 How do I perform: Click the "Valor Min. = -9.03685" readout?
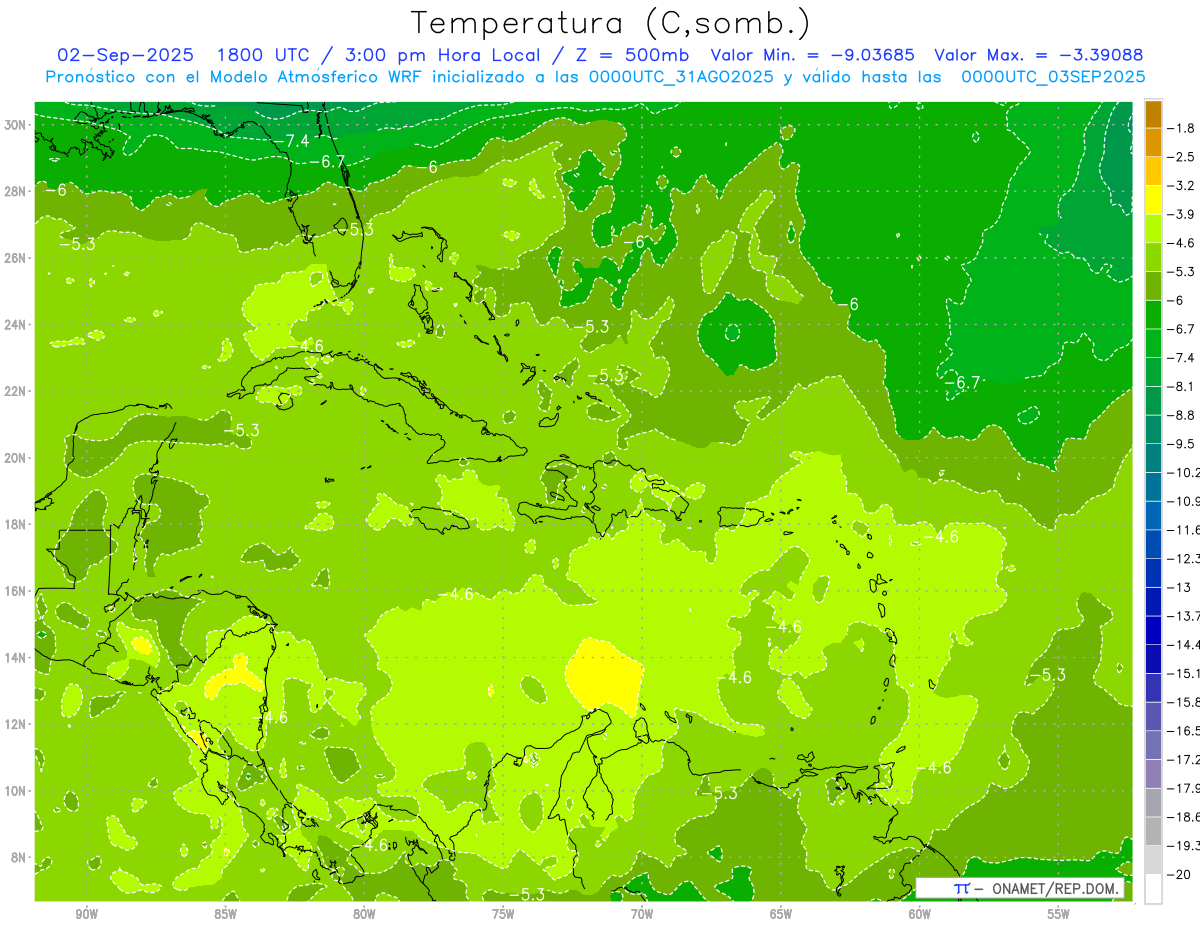814,55
